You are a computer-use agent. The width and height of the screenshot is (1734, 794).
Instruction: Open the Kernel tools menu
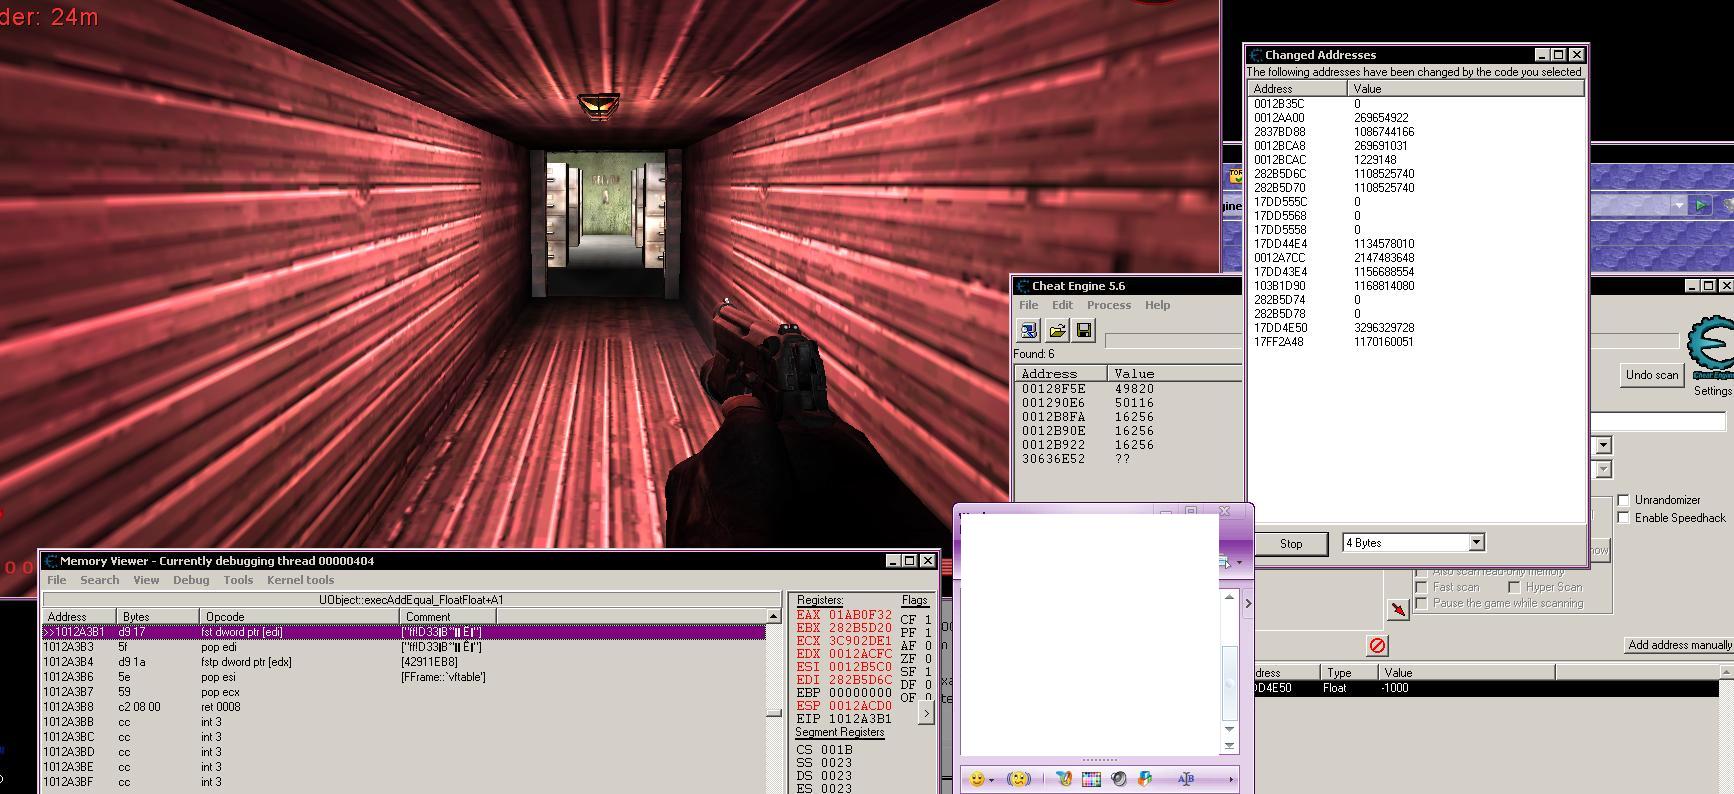point(300,580)
